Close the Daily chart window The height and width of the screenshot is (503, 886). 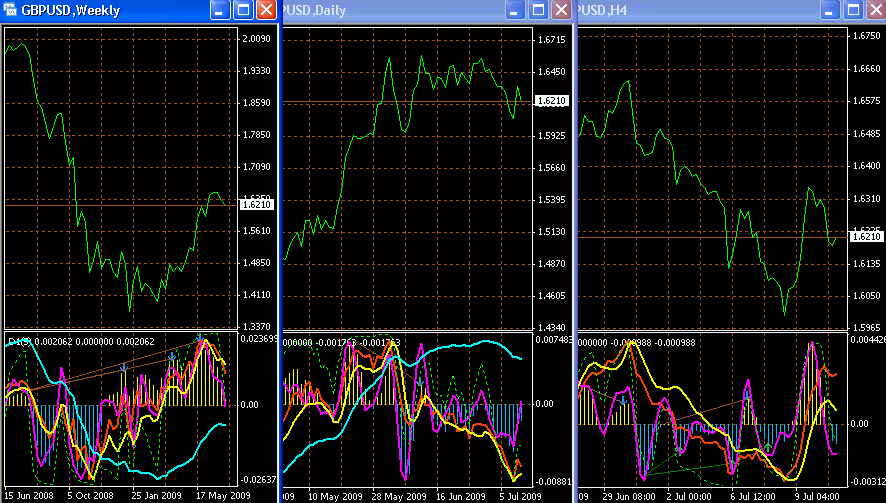(561, 10)
